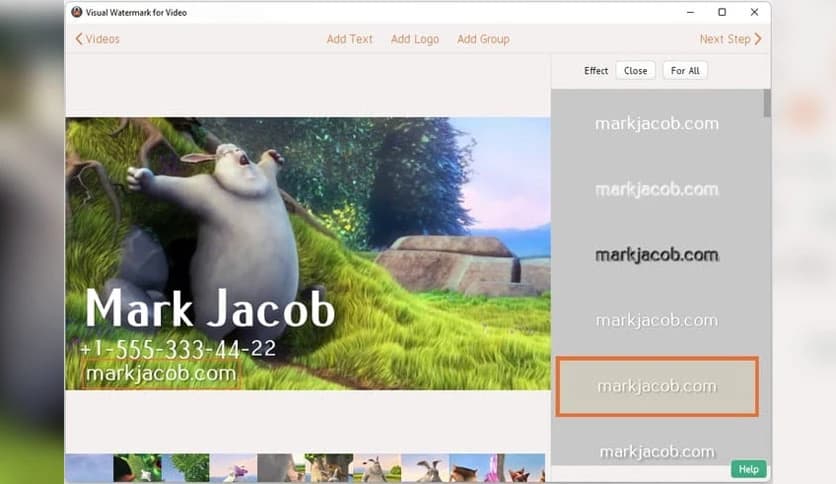Proceed to Next Step

coord(730,39)
